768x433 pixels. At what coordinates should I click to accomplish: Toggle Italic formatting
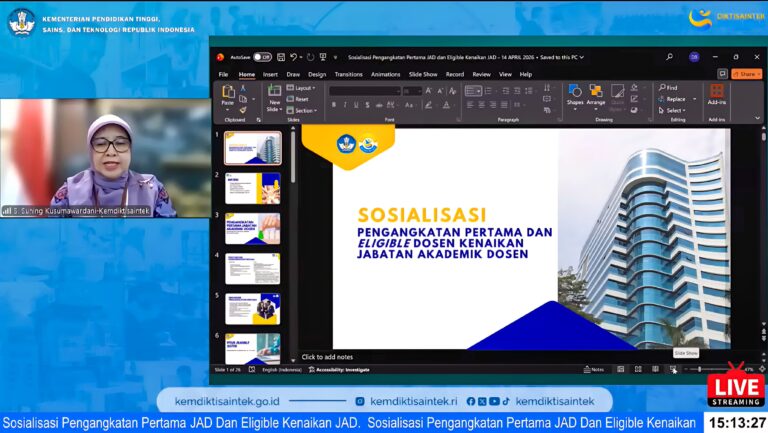pyautogui.click(x=345, y=105)
